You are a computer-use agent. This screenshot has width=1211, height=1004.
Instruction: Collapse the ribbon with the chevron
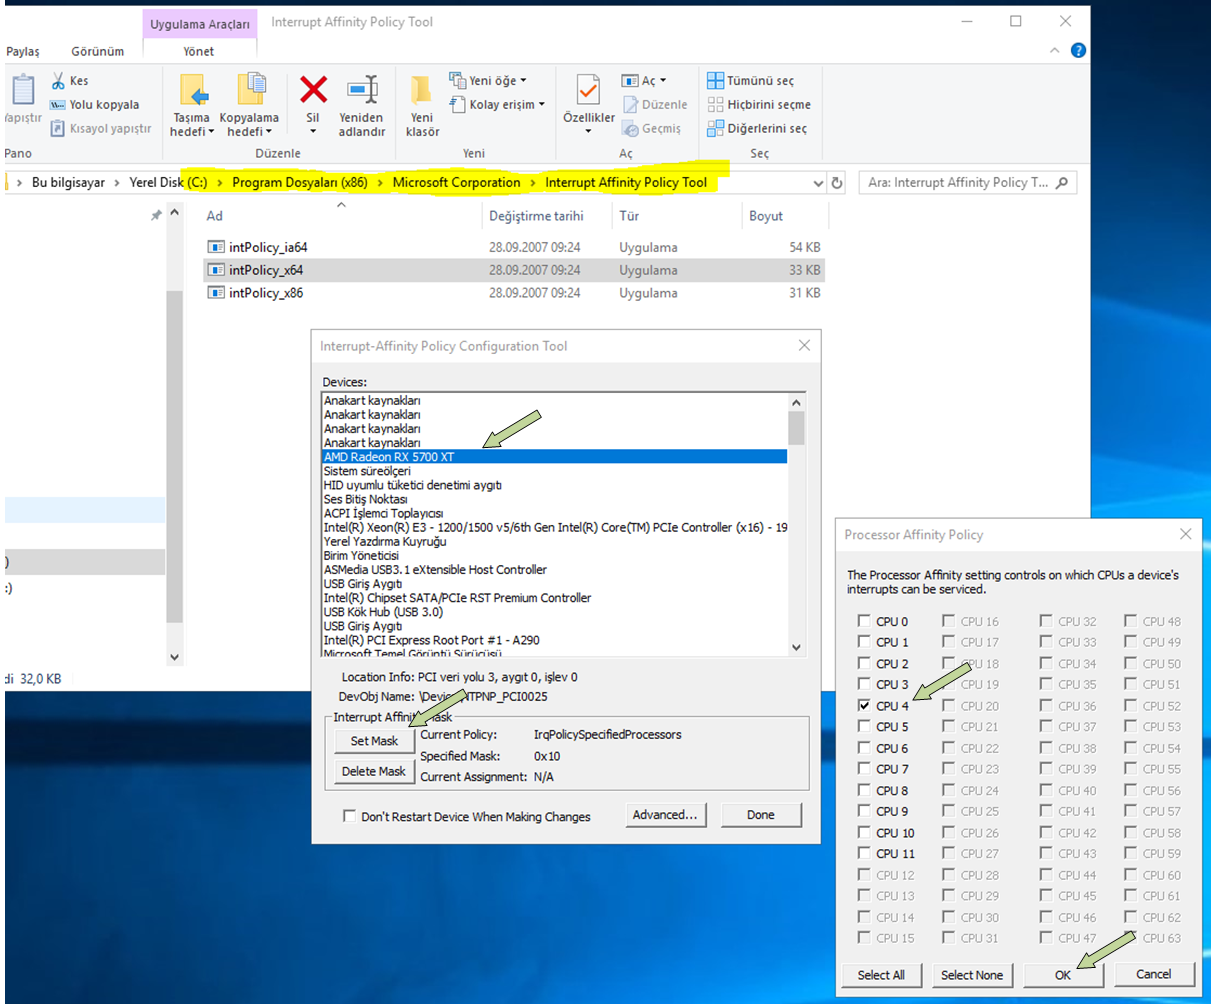tap(1057, 50)
